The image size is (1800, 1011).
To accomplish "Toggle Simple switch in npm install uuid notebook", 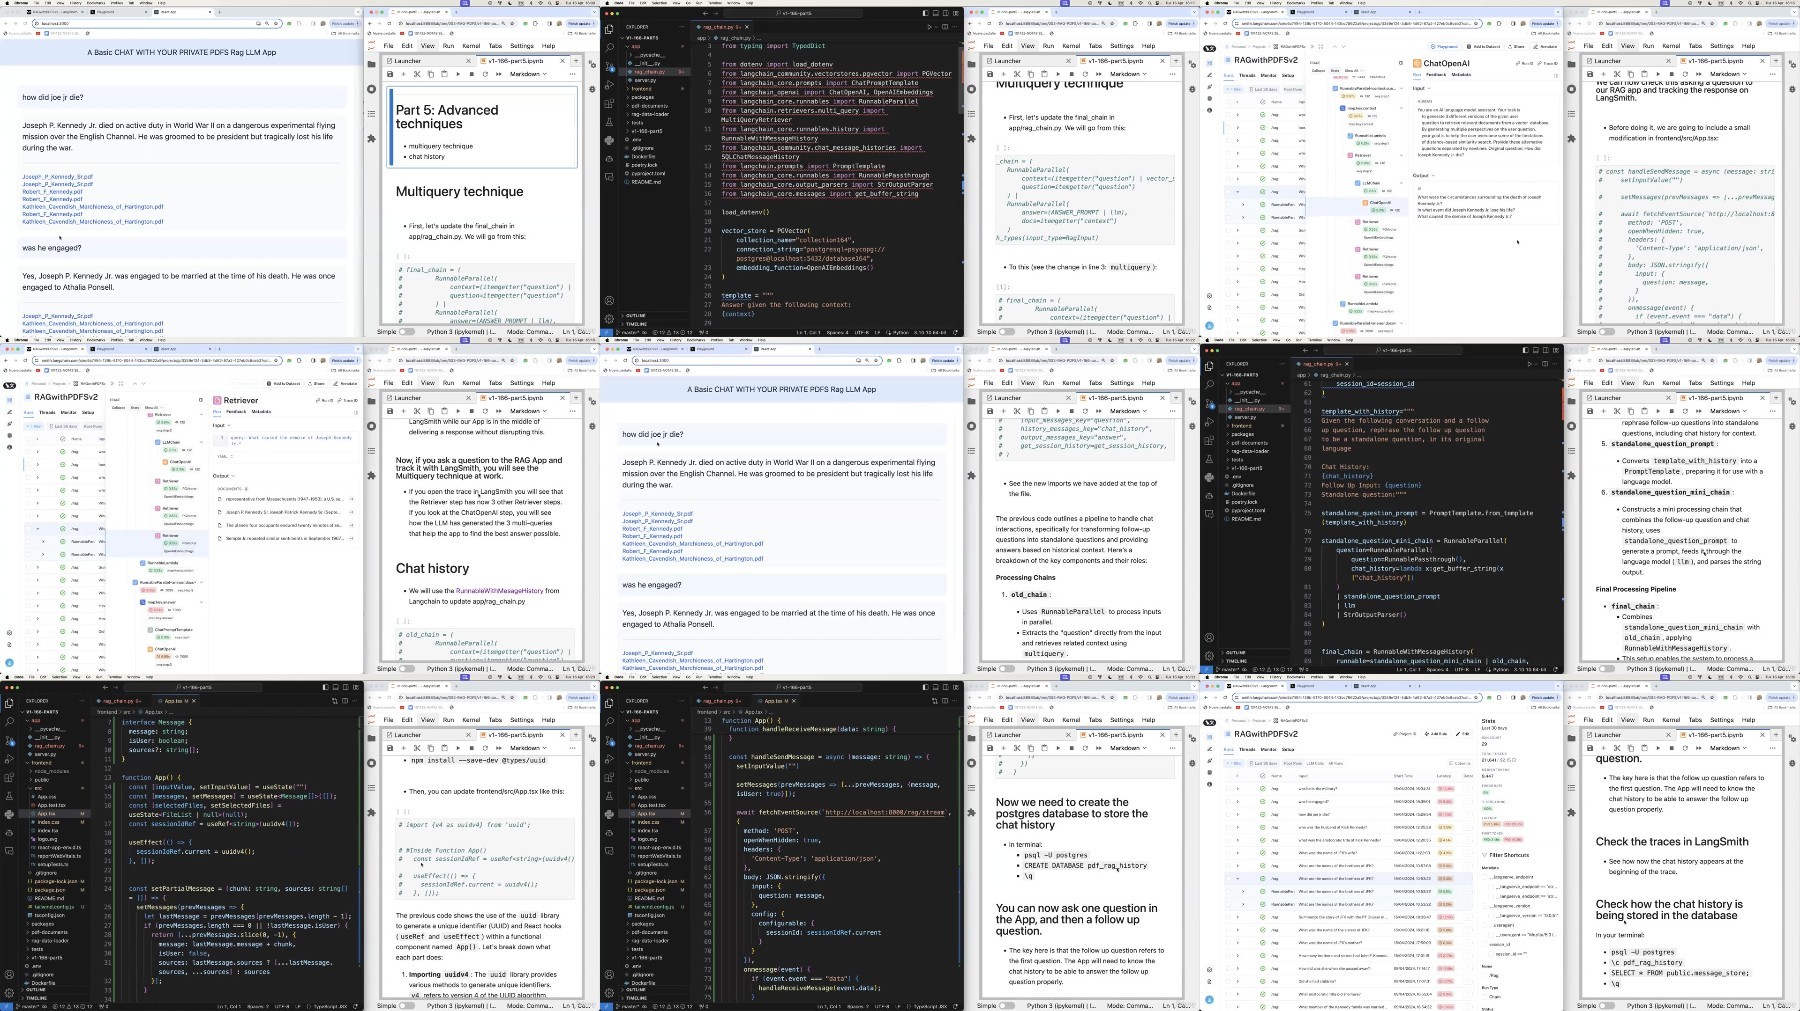I will point(407,1006).
